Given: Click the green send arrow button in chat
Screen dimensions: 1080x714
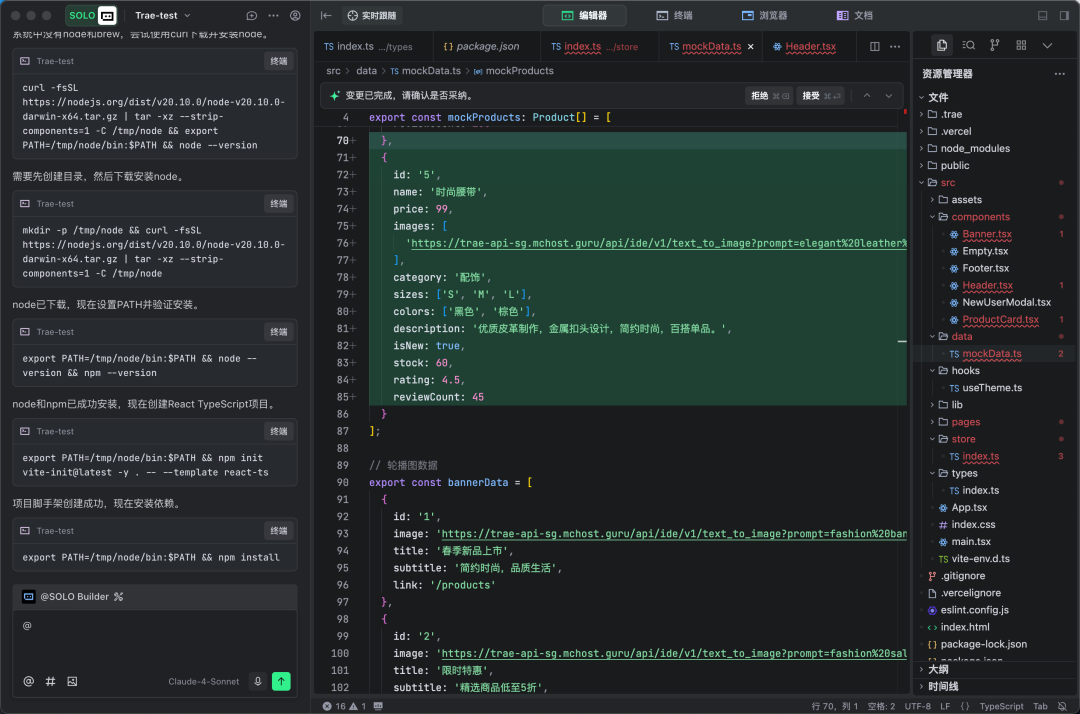Looking at the screenshot, I should pyautogui.click(x=282, y=681).
